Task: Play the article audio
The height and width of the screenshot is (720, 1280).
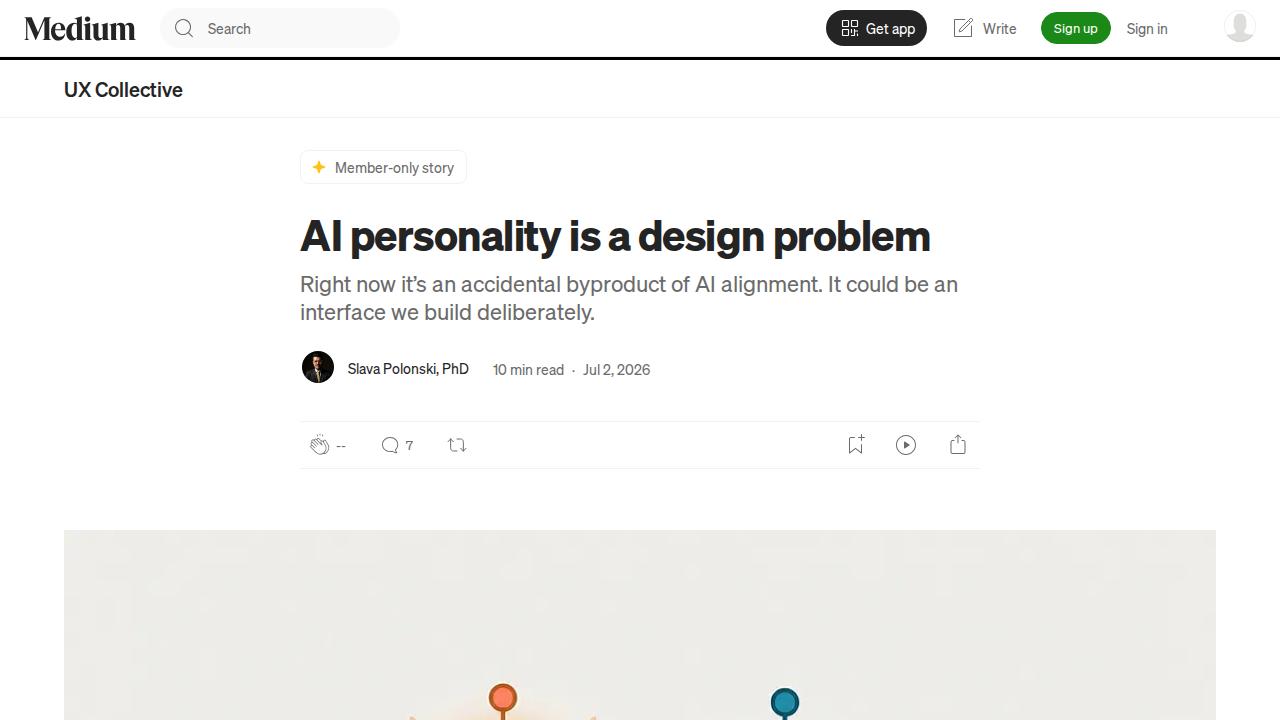Action: (x=906, y=445)
